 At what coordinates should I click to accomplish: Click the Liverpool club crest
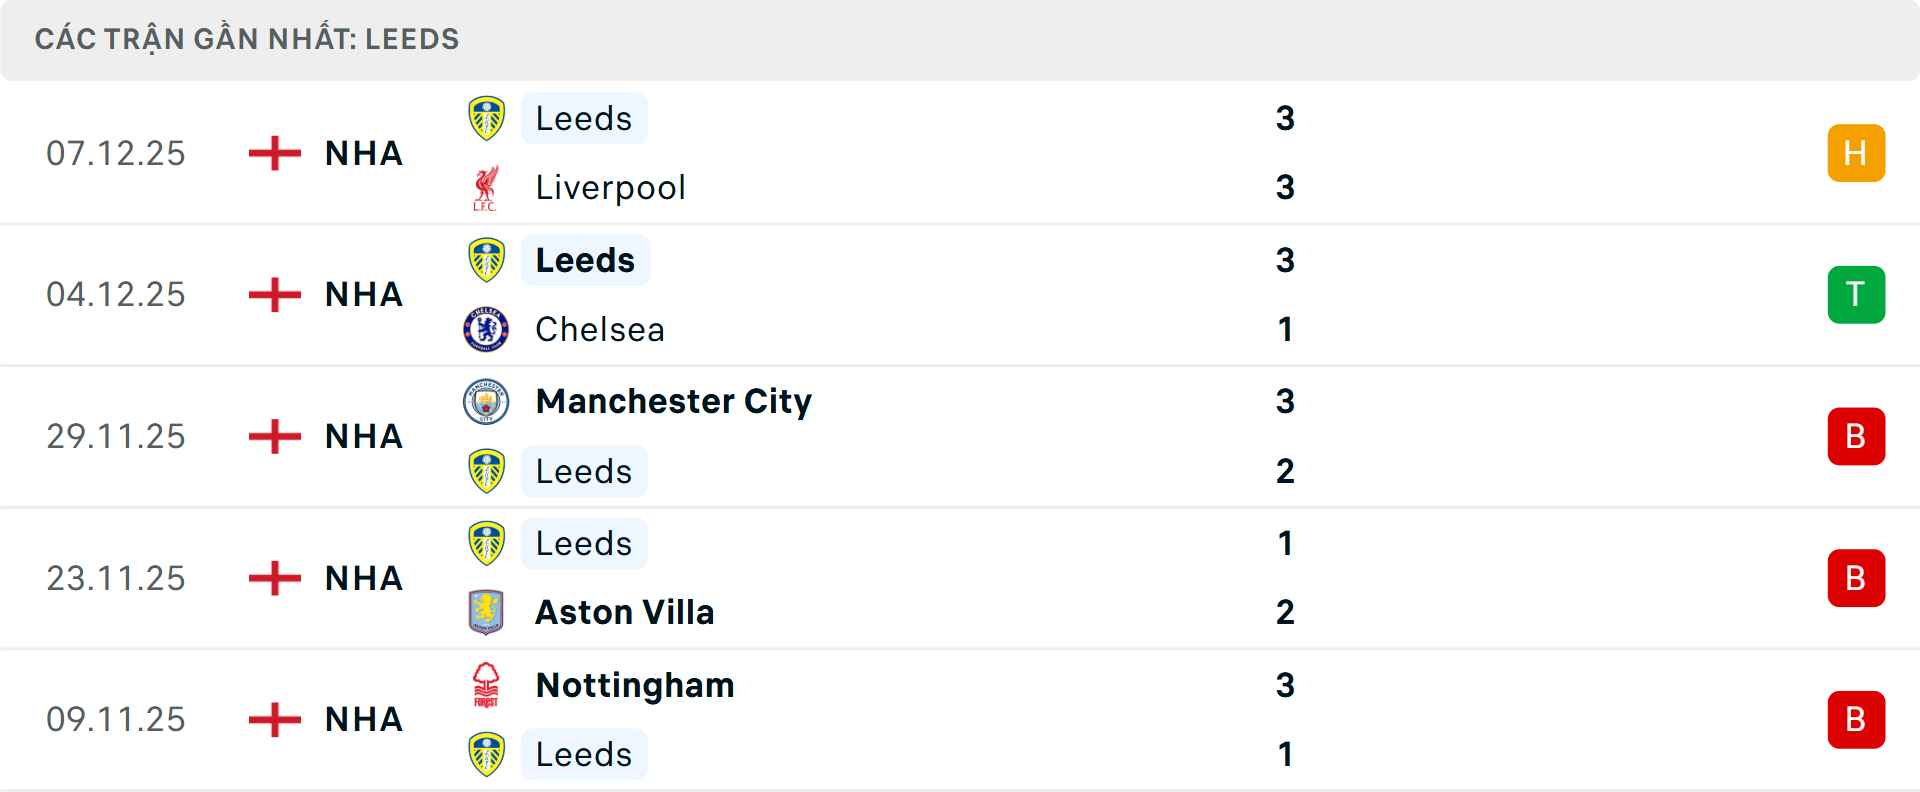click(487, 187)
